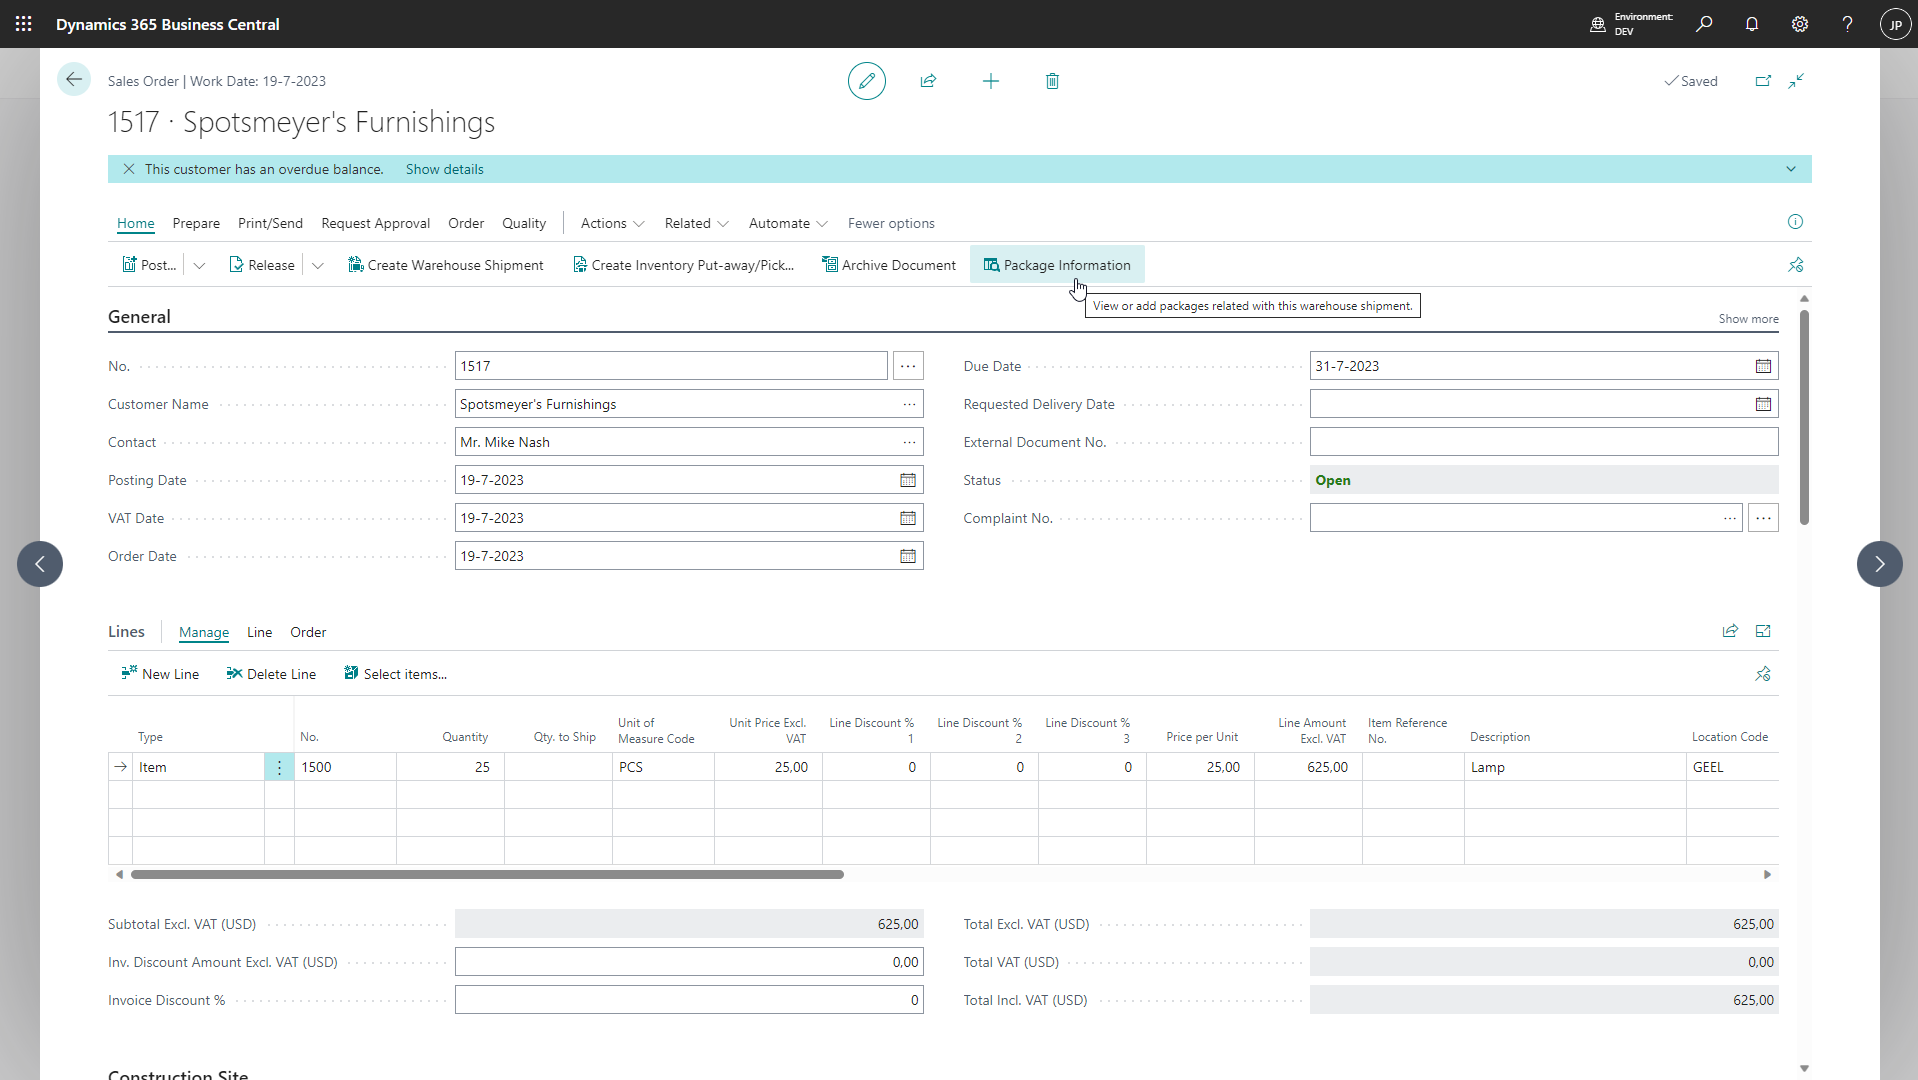This screenshot has width=1918, height=1080.
Task: Click Archive Document
Action: [889, 265]
